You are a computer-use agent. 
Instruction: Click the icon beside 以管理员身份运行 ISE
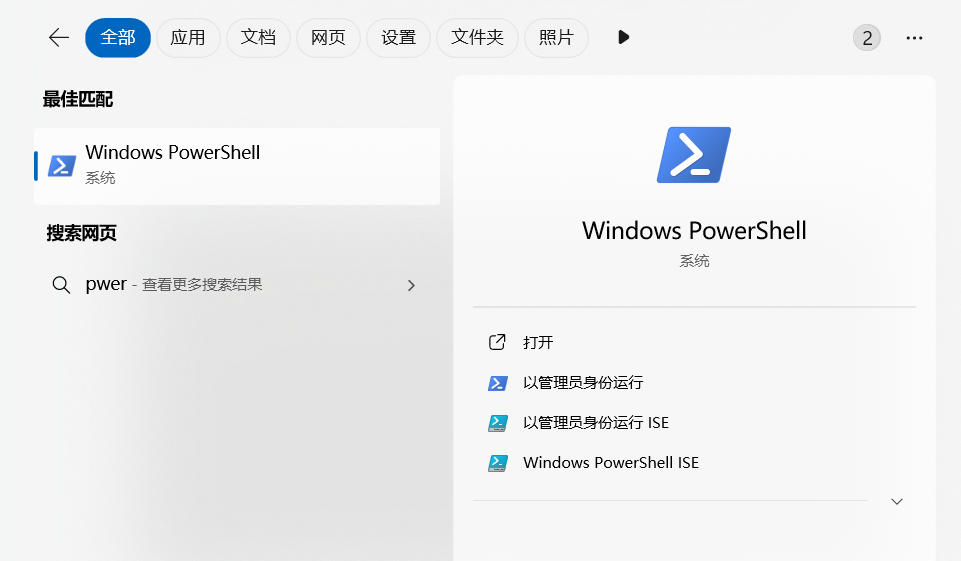tap(497, 423)
